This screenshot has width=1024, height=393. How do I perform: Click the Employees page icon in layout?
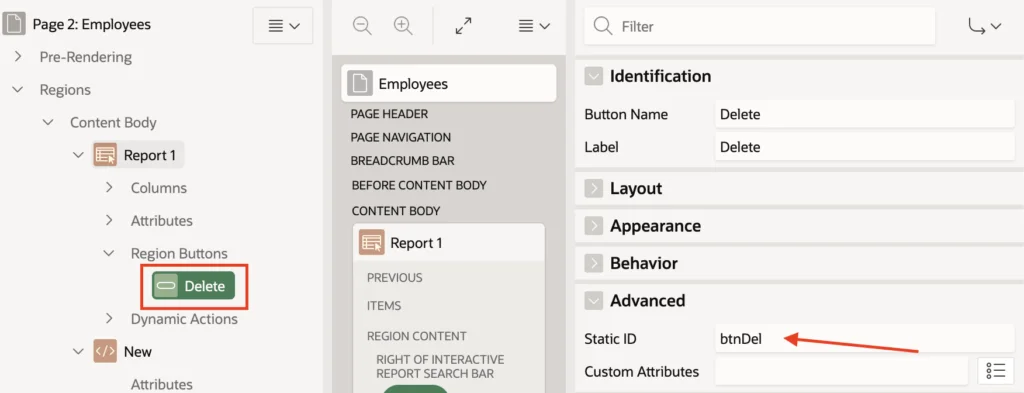(x=360, y=84)
